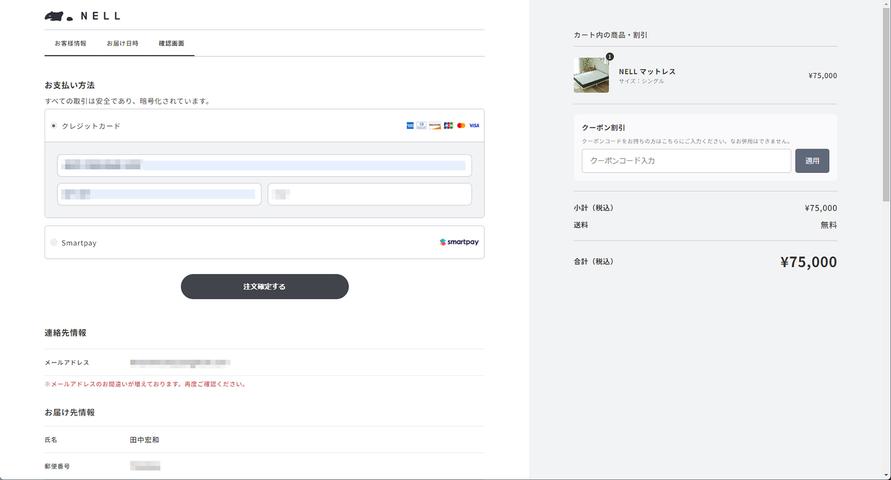Click the Visa card icon
Viewport: 891px width, 480px height.
[x=474, y=126]
